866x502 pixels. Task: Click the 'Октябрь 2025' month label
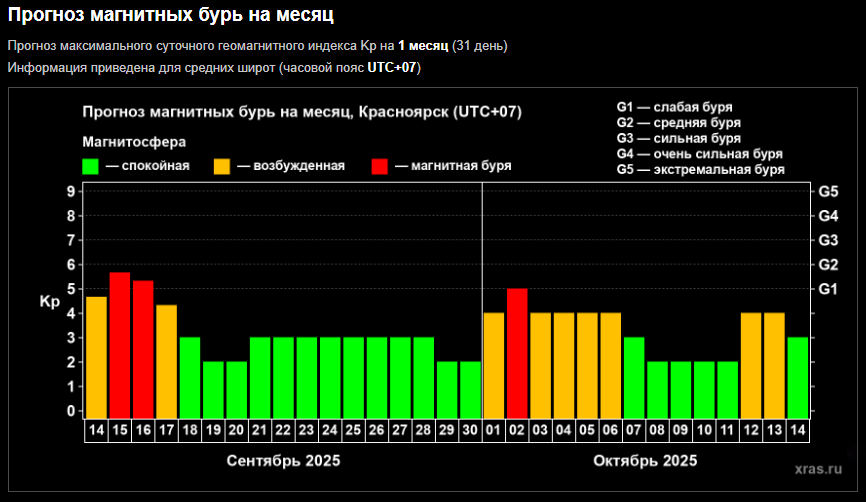point(645,461)
